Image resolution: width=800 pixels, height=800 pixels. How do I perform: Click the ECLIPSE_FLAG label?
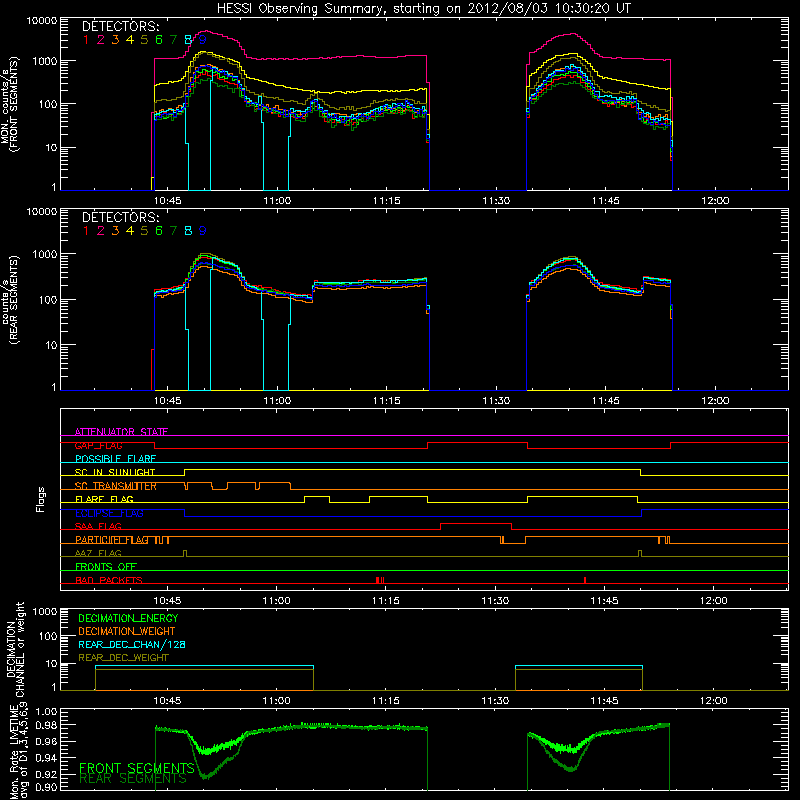coord(109,513)
